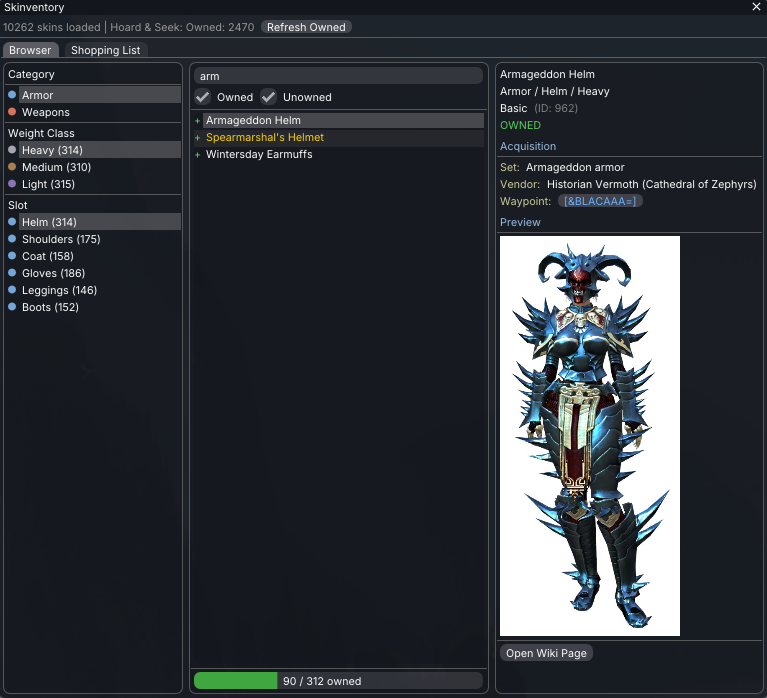767x698 pixels.
Task: Click the Armageddon Helm detail panel title
Action: (x=547, y=74)
